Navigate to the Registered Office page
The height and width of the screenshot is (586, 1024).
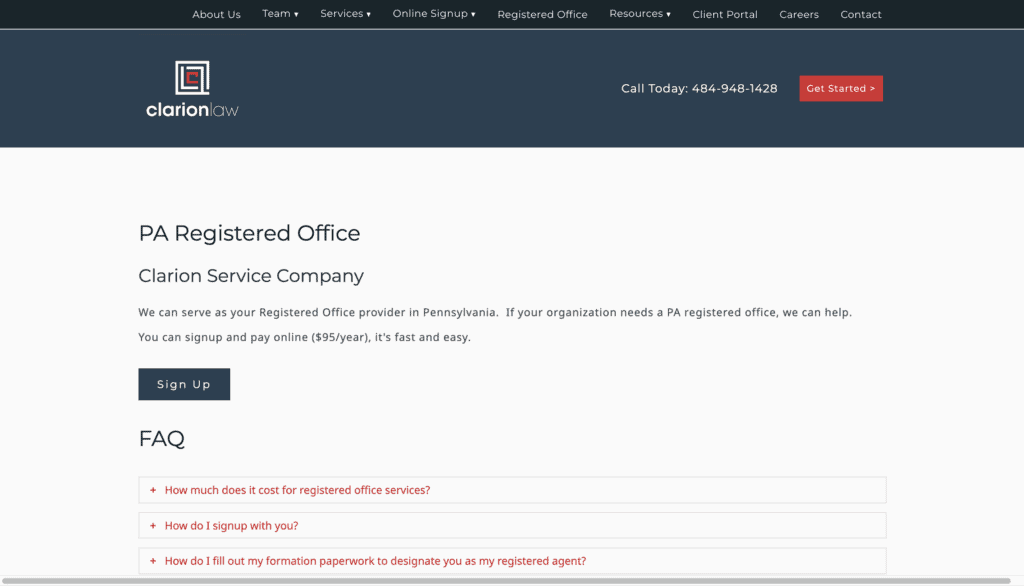point(542,14)
